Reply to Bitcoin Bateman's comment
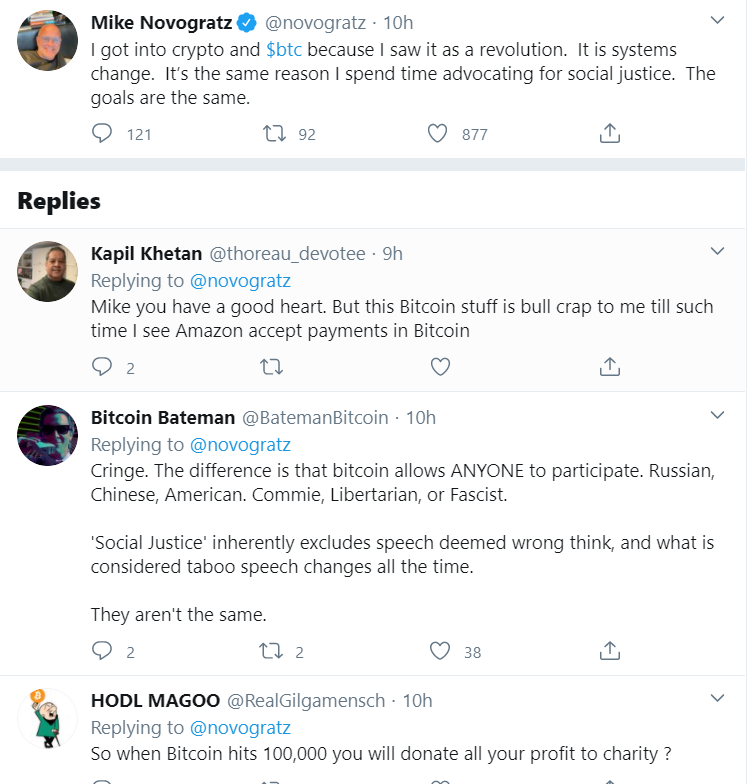The width and height of the screenshot is (750, 784). 102,651
